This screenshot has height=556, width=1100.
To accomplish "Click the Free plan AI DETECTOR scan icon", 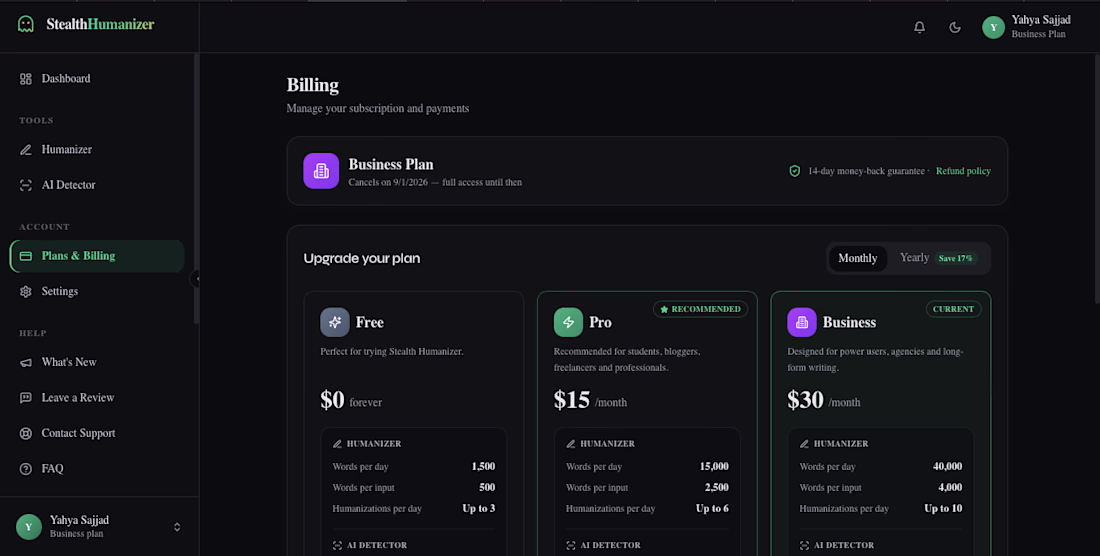I will pos(337,545).
